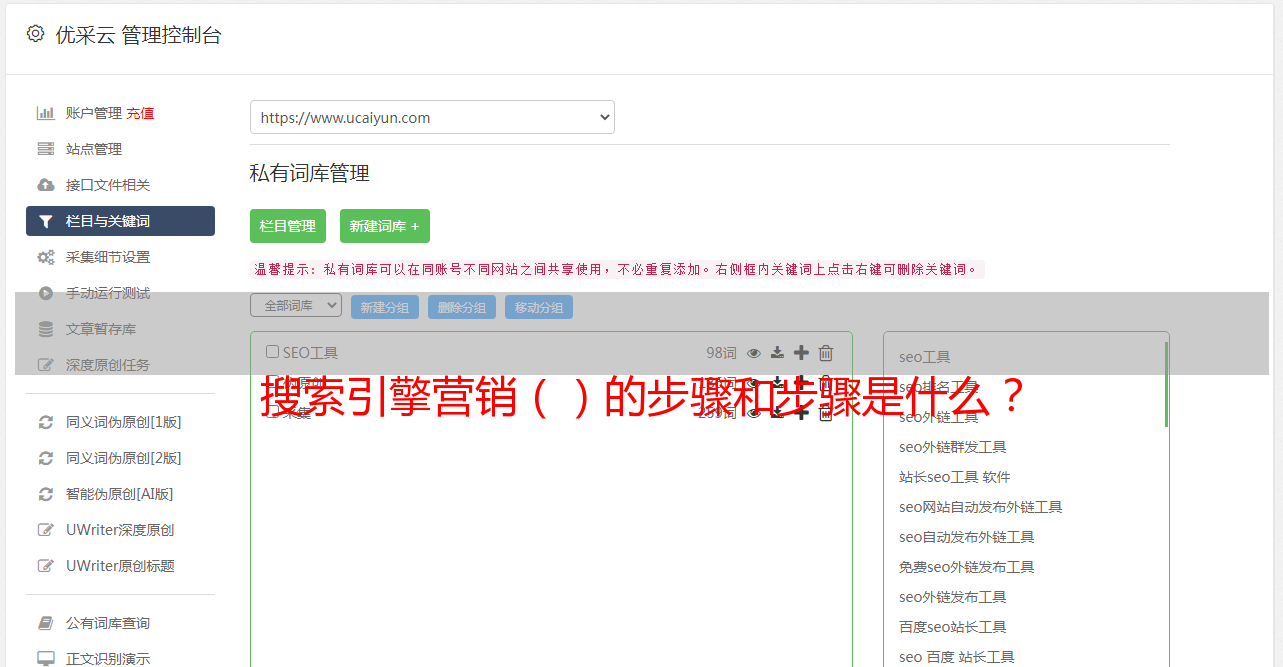Open 接口文件相关 cloud upload icon

click(45, 185)
